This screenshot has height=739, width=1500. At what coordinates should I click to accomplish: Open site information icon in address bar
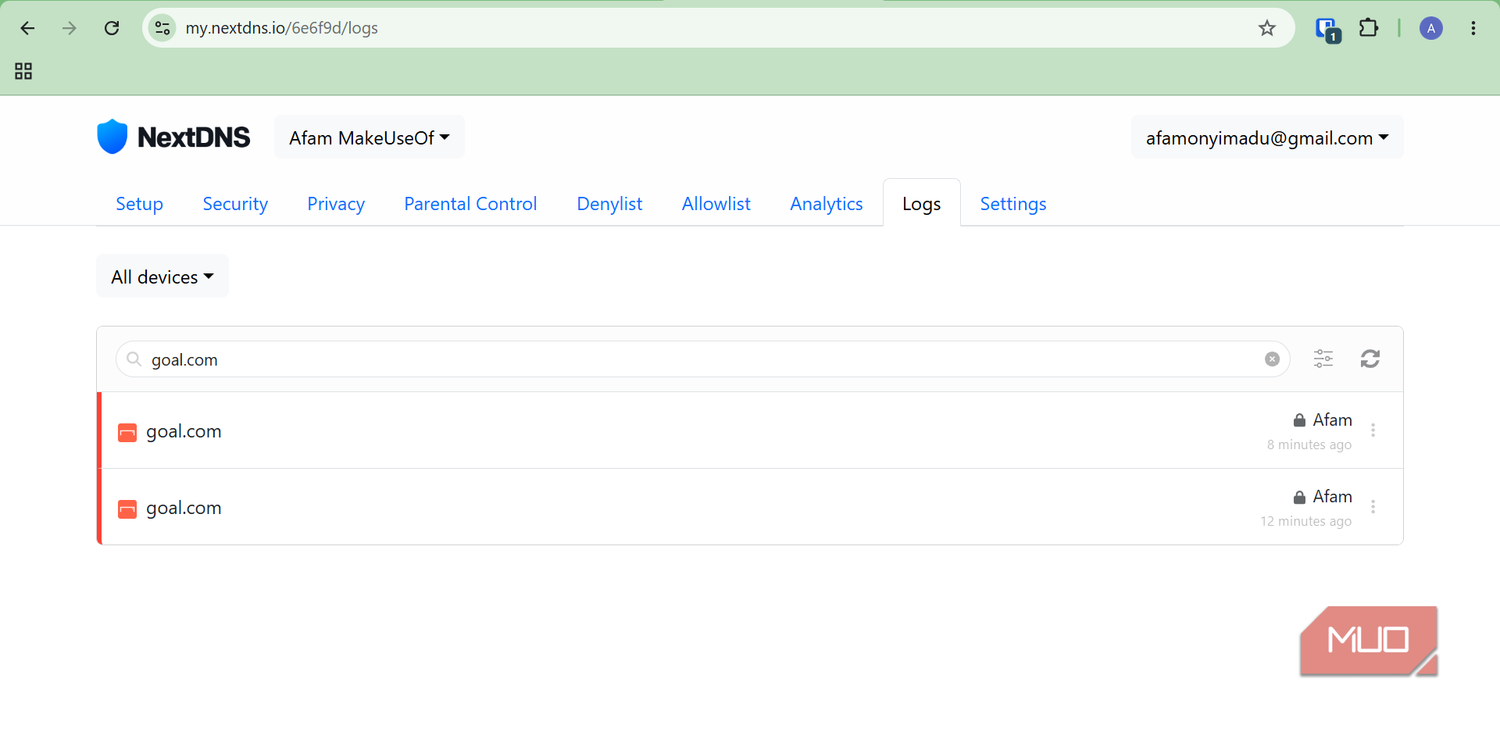pos(163,28)
